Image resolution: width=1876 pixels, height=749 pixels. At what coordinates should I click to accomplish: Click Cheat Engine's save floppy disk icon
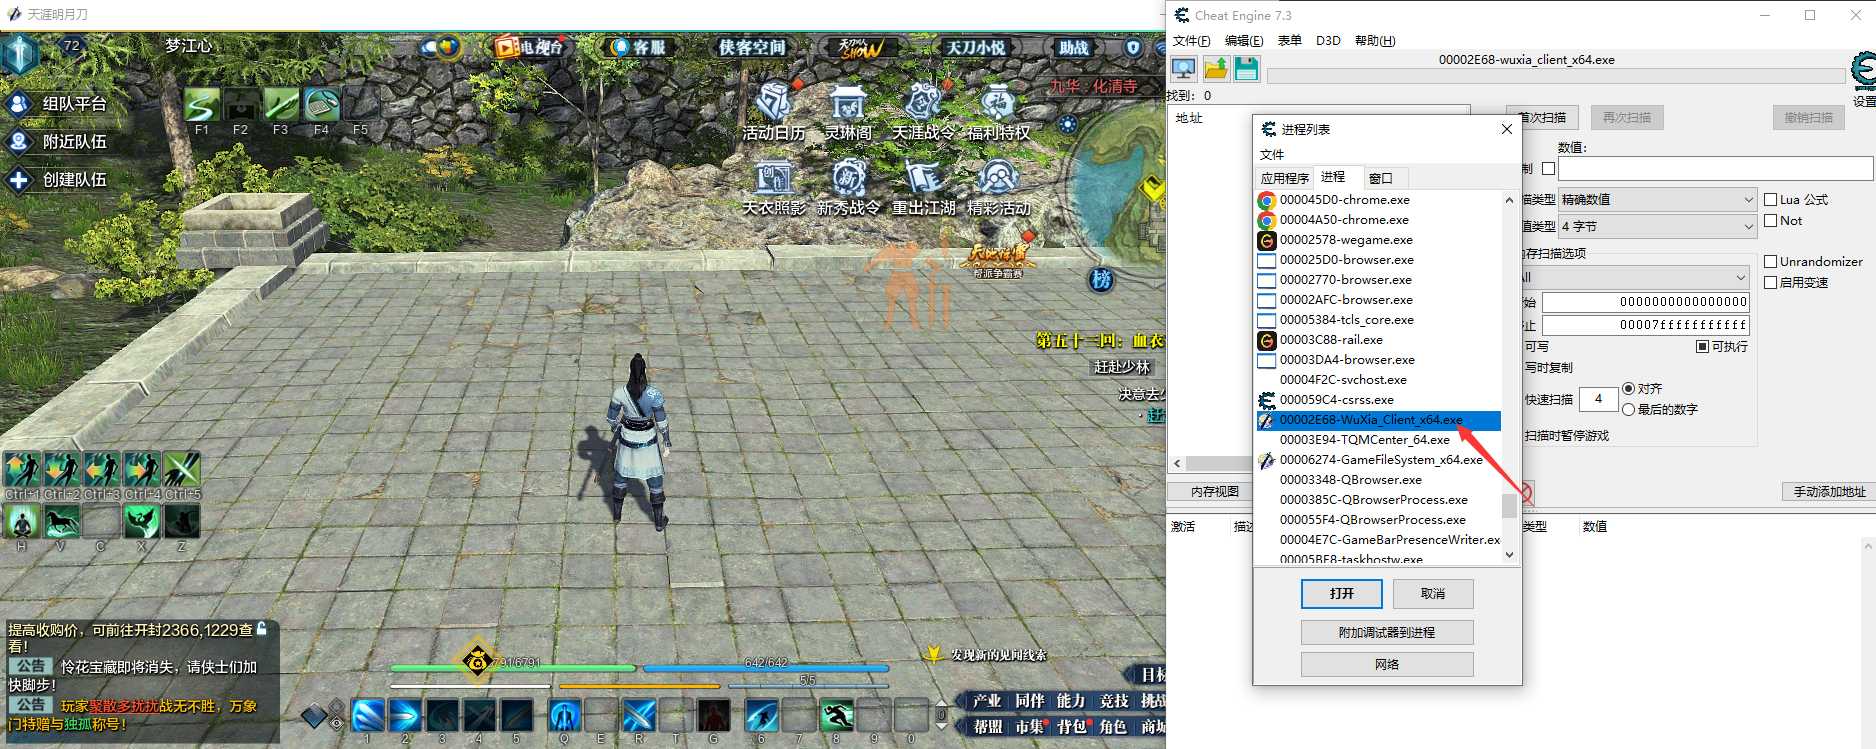pos(1246,68)
